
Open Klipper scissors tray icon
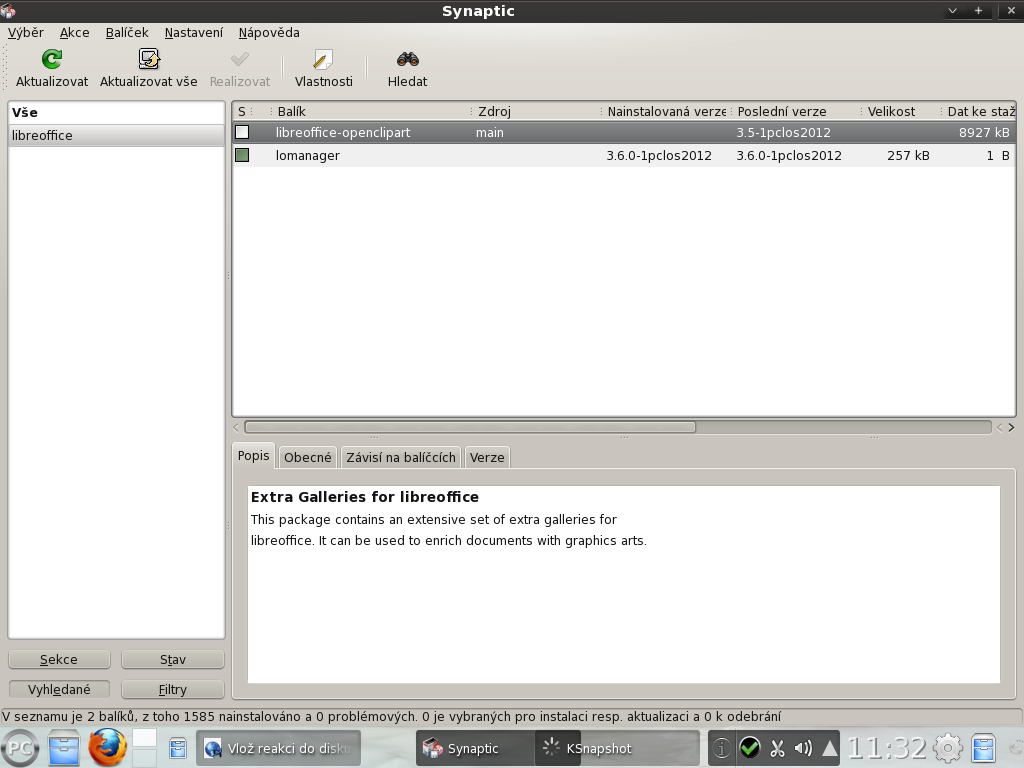pos(777,748)
